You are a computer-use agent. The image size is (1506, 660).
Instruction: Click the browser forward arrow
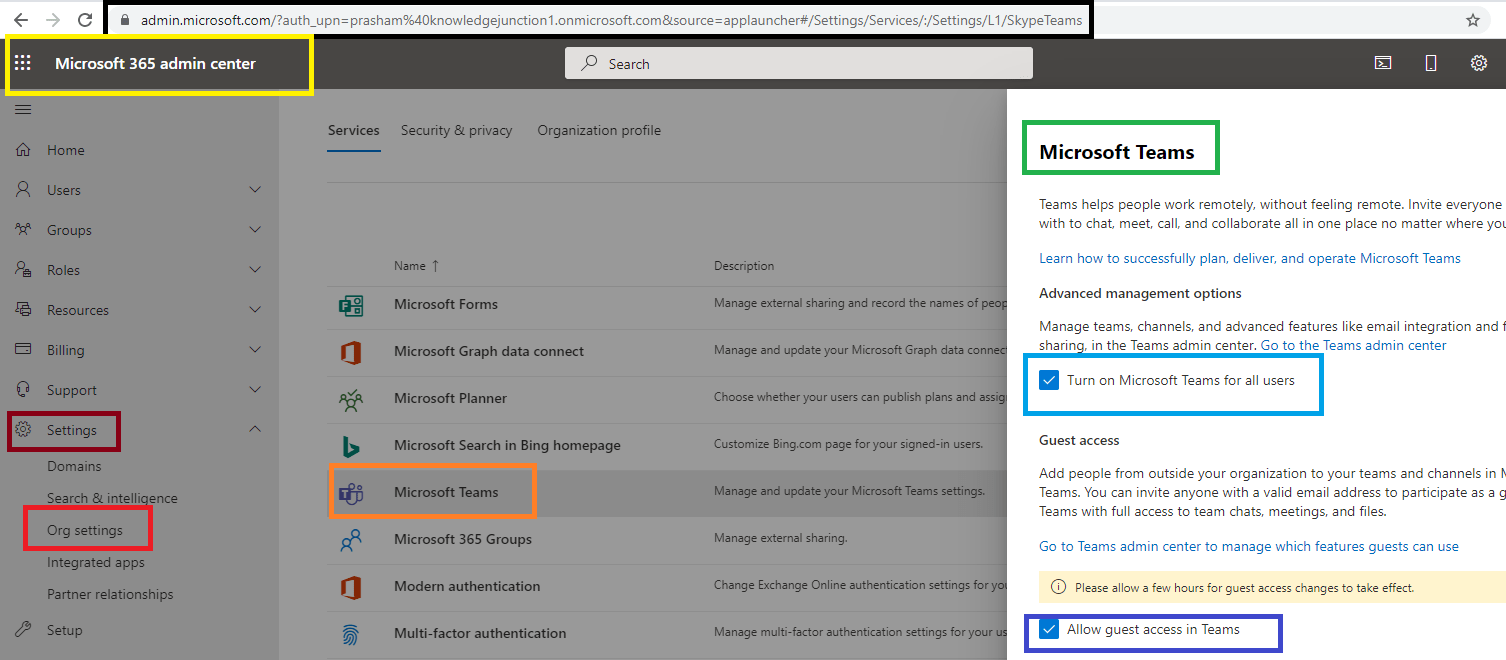[53, 20]
